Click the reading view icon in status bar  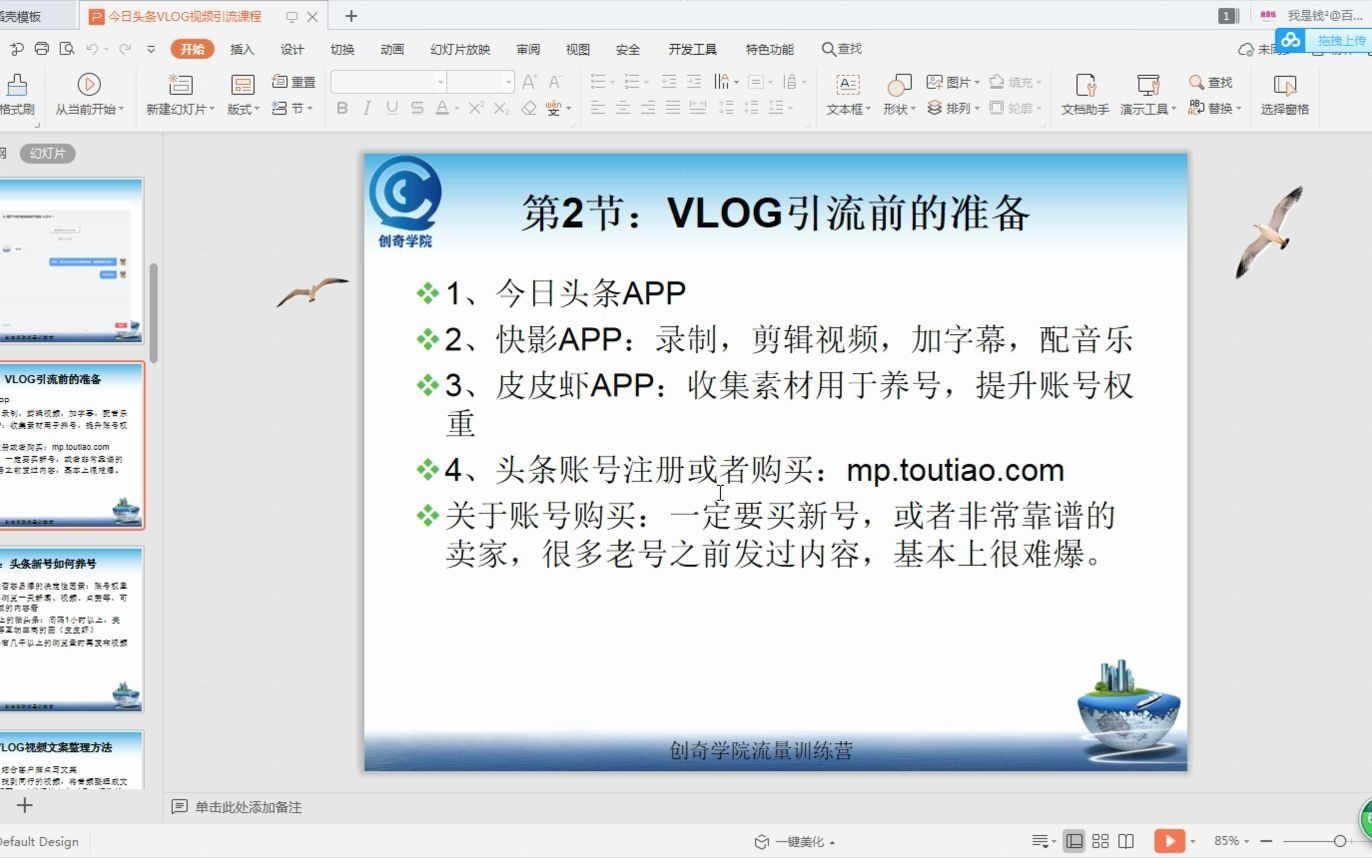[x=1126, y=841]
